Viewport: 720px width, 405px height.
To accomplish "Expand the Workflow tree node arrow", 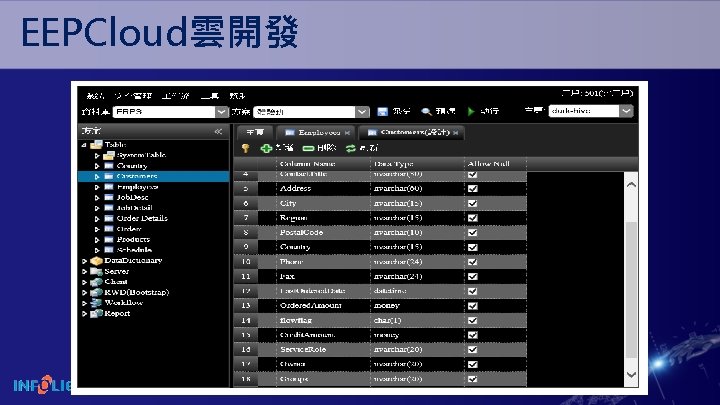I will [x=84, y=303].
